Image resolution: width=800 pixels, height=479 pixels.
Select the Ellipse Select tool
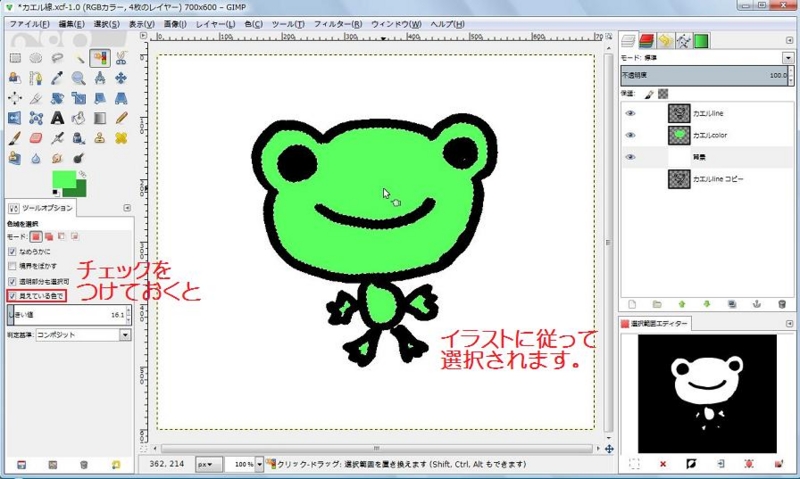coord(36,58)
